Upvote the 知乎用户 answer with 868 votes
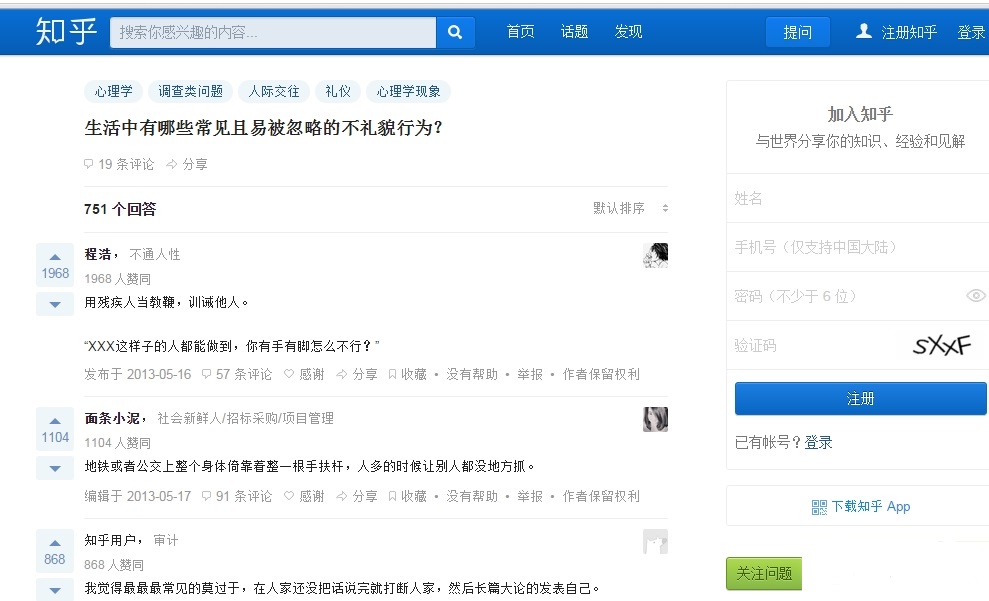The height and width of the screenshot is (601, 989). pos(55,549)
